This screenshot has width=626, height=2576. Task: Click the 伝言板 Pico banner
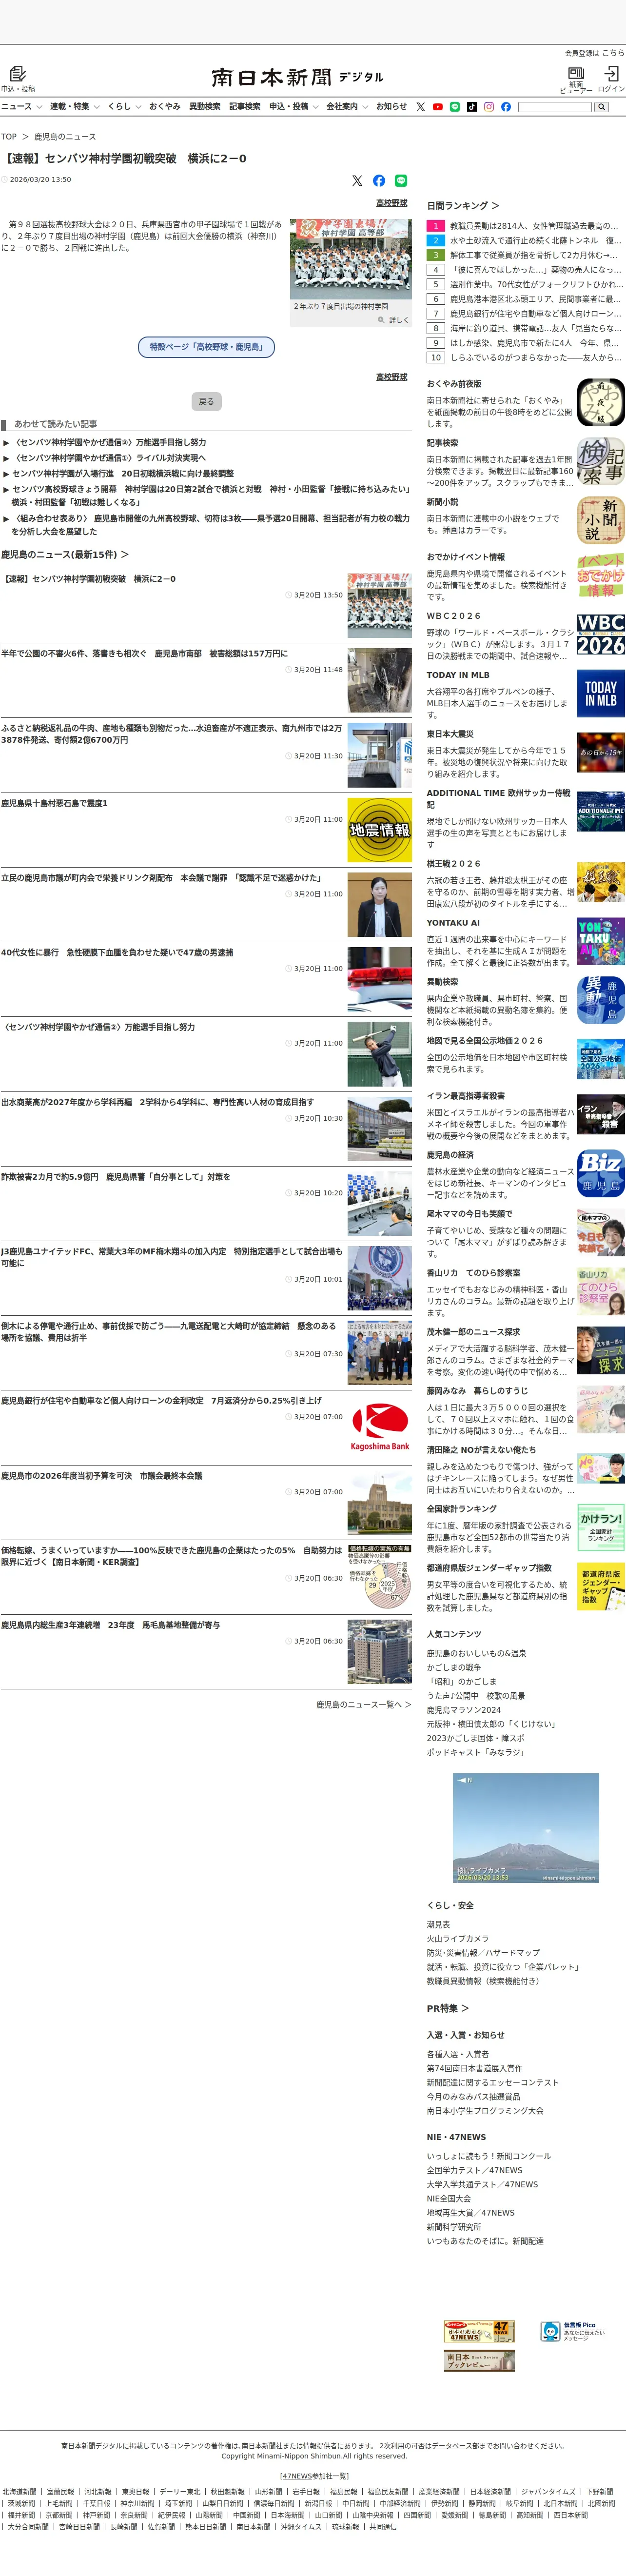574,2331
